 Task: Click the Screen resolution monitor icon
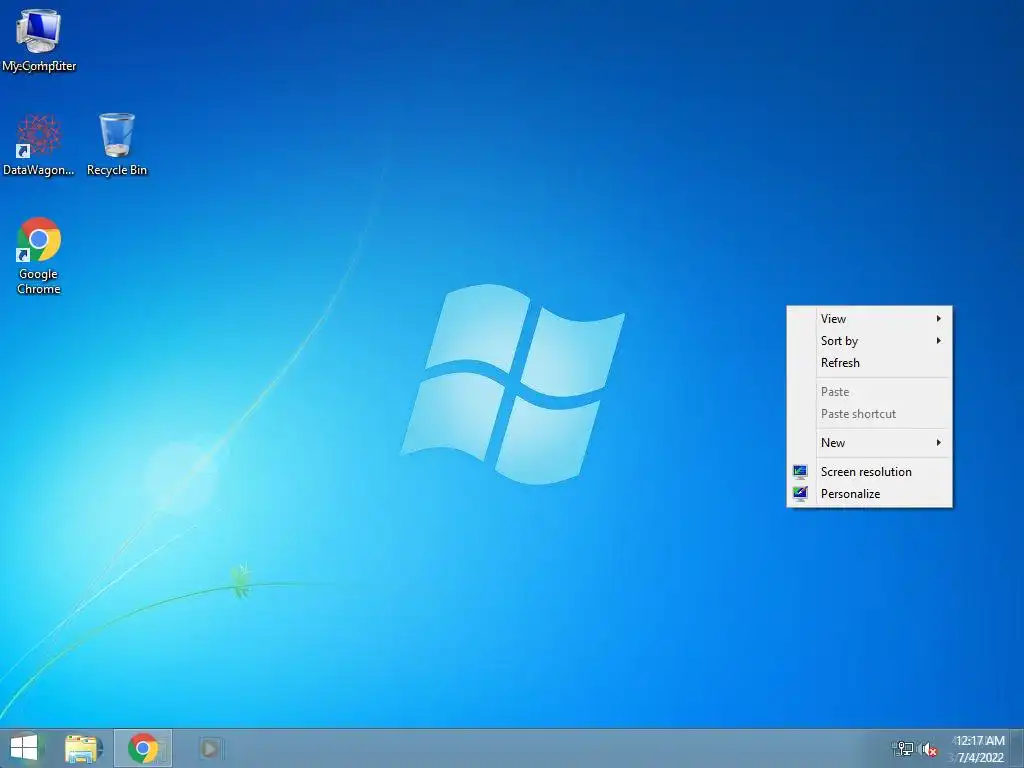pyautogui.click(x=800, y=472)
